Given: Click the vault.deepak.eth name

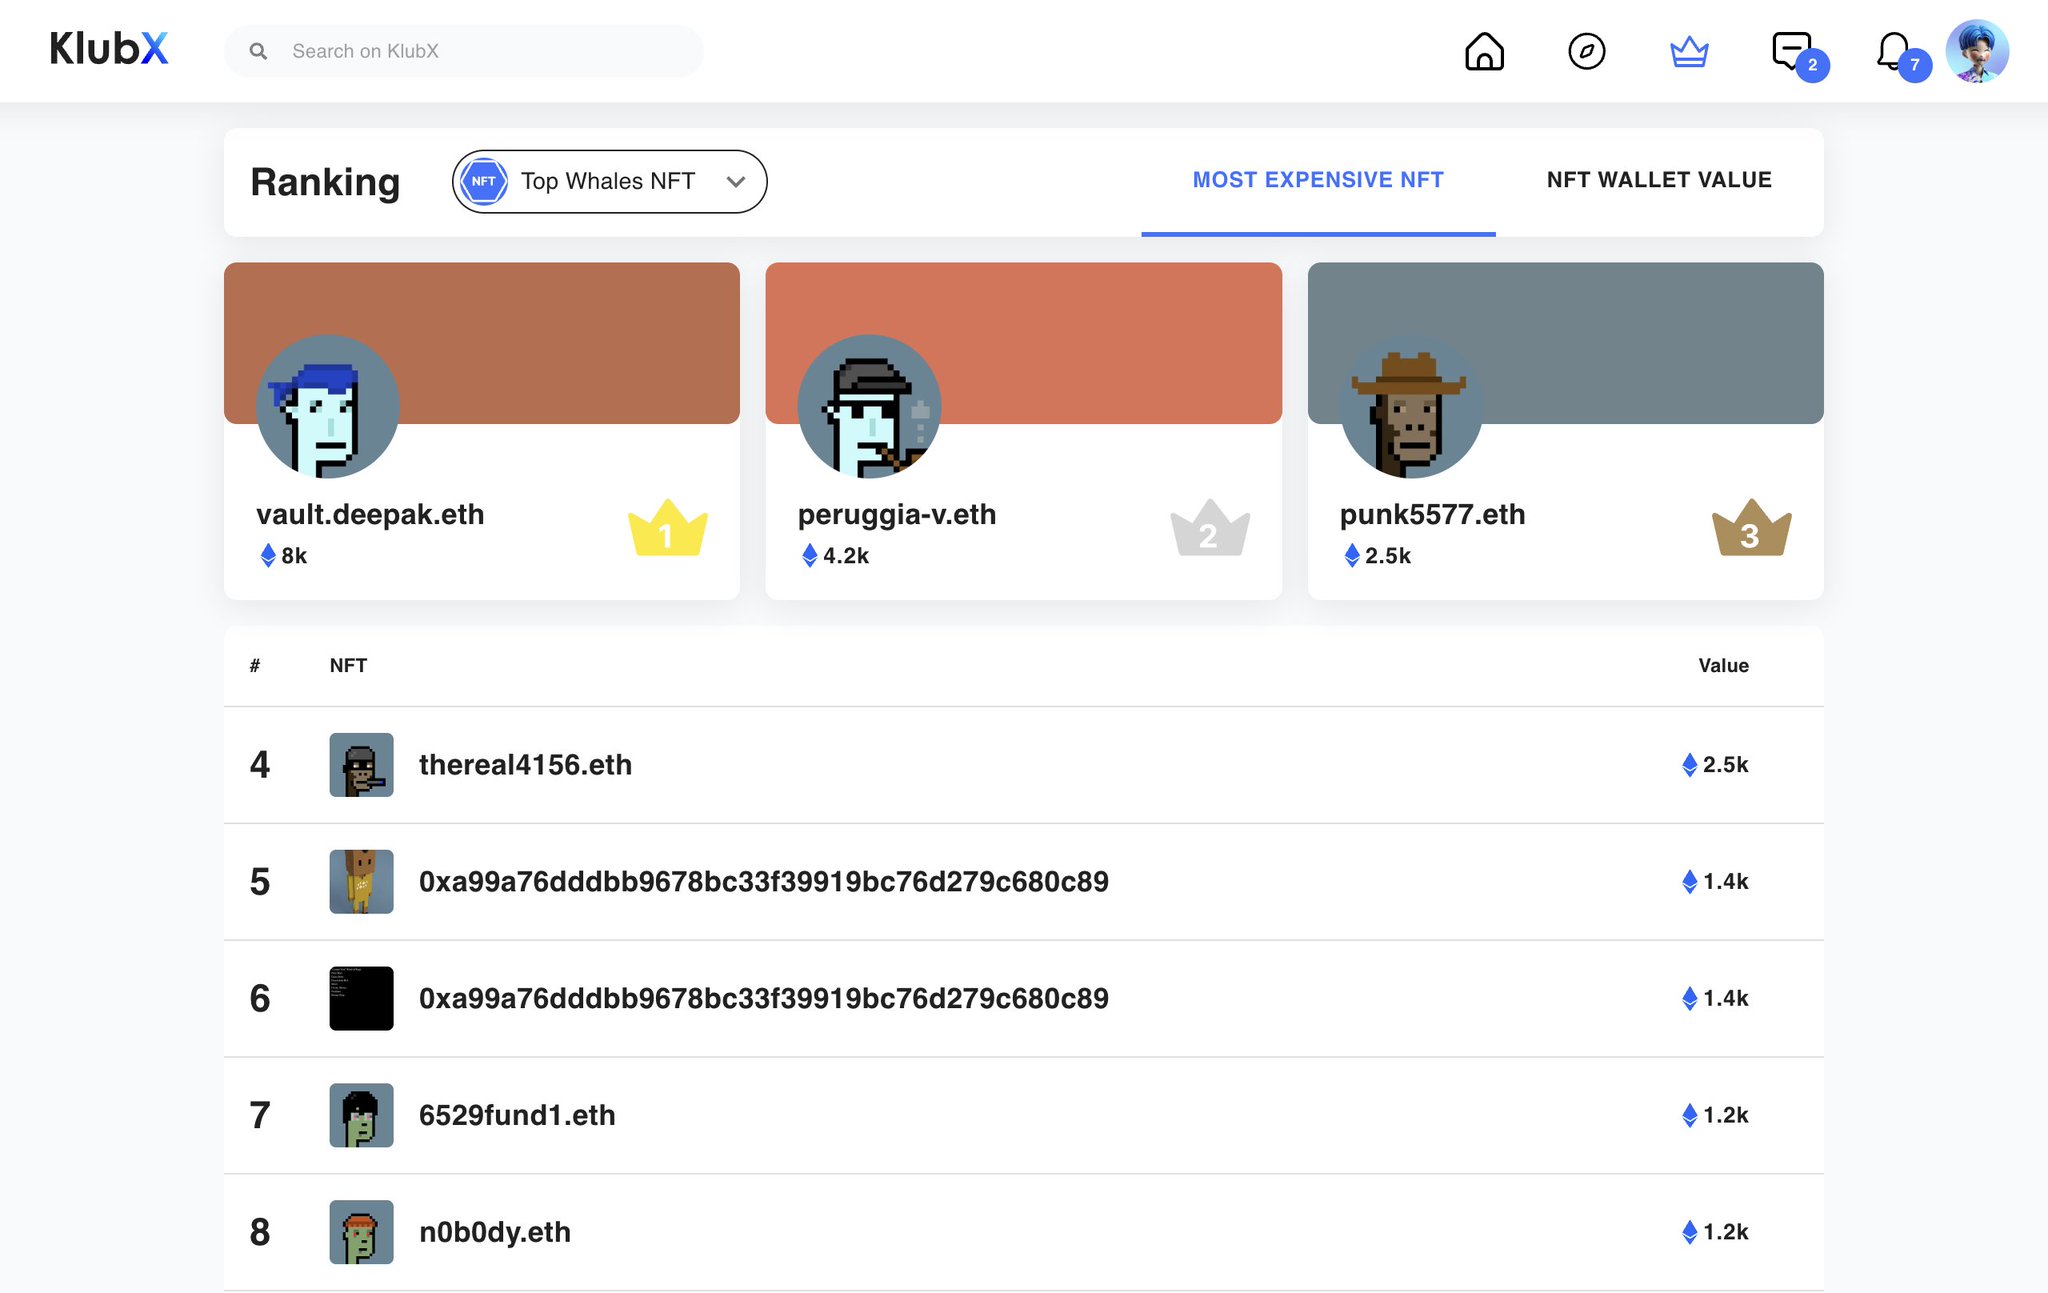Looking at the screenshot, I should click(370, 514).
